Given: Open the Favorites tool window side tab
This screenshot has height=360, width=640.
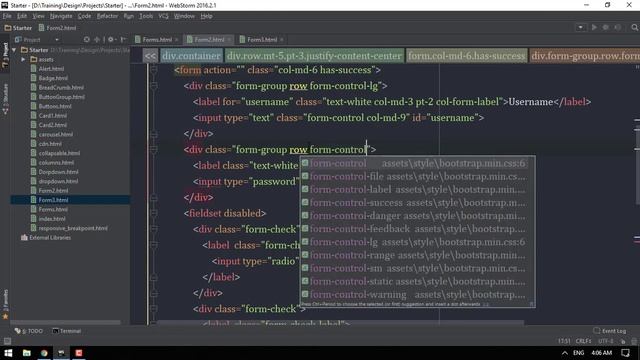Looking at the screenshot, I should click(5, 304).
